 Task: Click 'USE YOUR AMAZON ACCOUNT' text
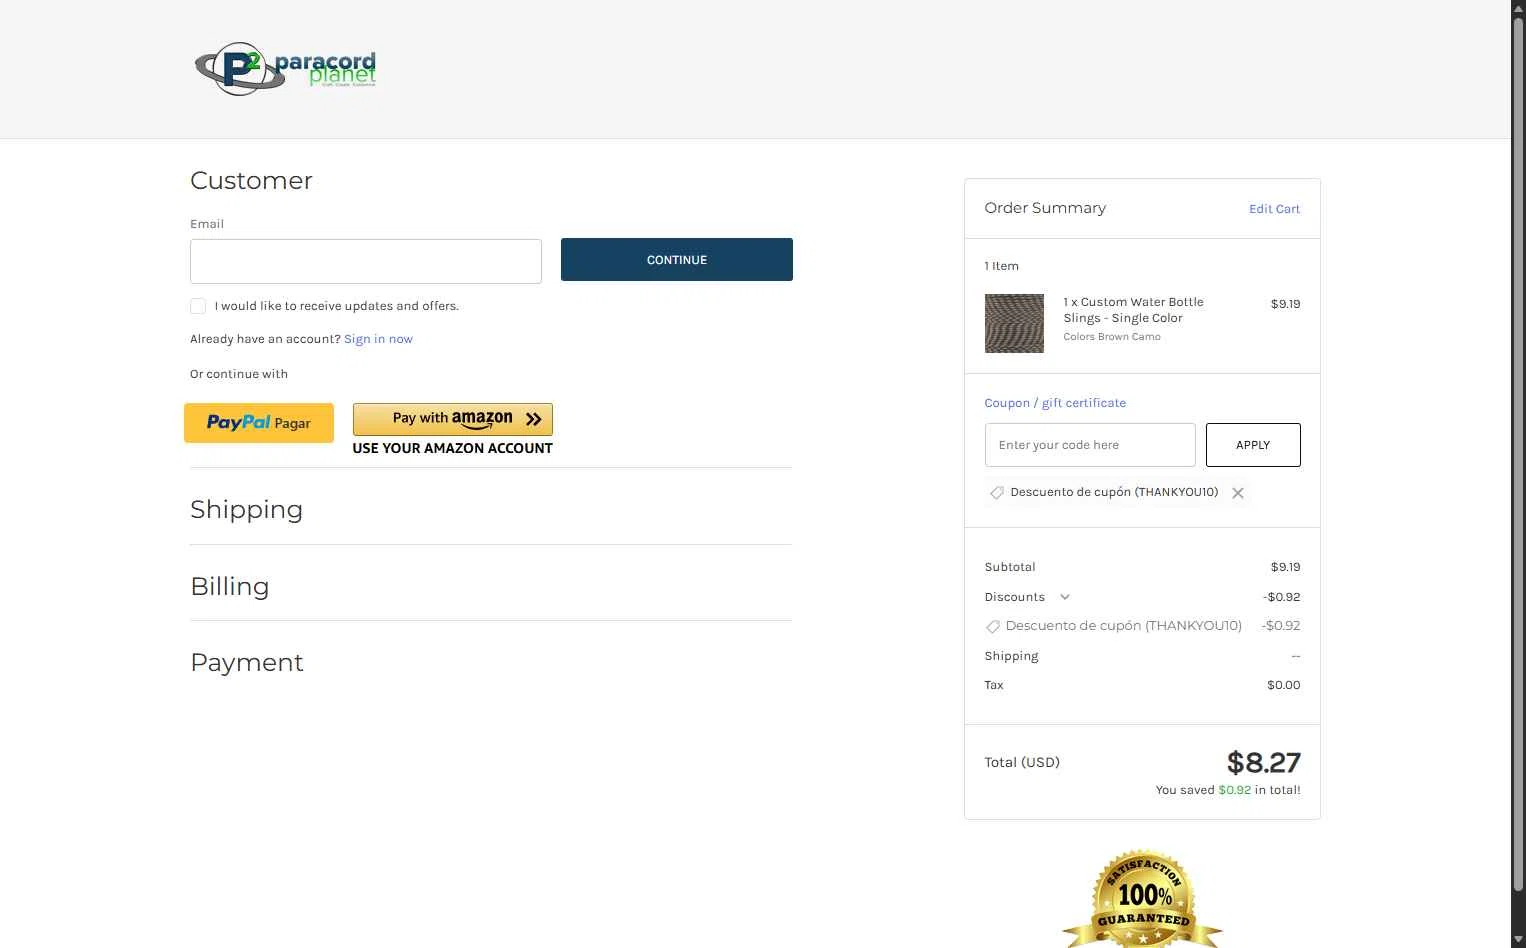[x=452, y=448]
